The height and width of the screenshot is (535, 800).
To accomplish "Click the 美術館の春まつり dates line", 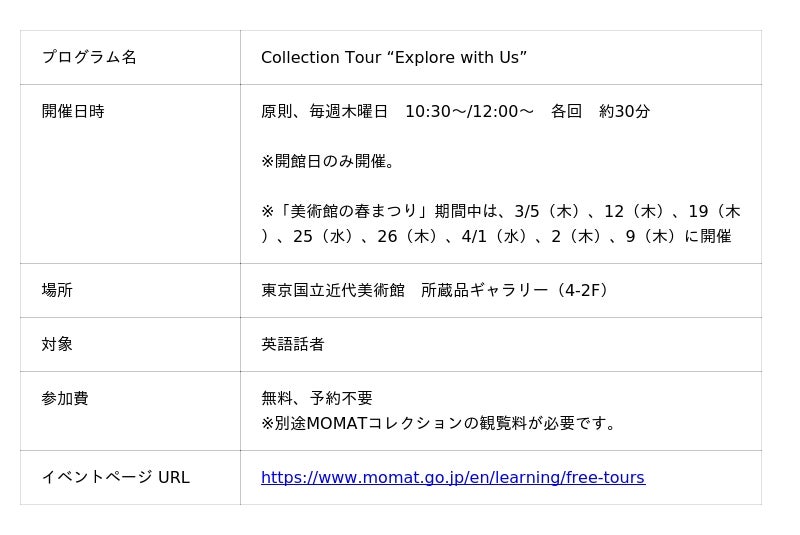I will point(500,212).
